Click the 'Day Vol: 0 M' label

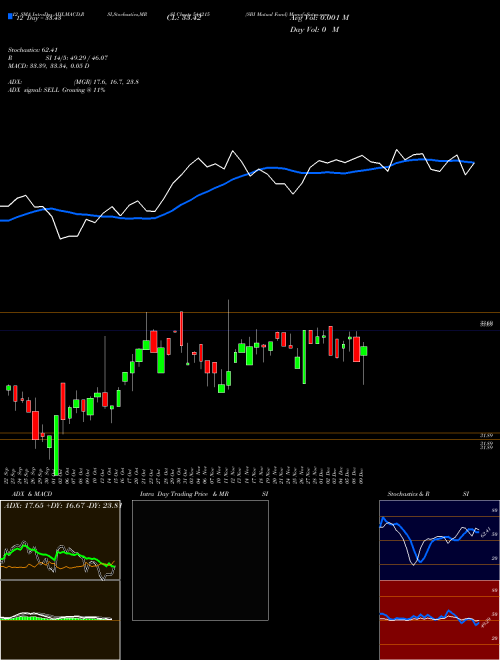tap(314, 30)
